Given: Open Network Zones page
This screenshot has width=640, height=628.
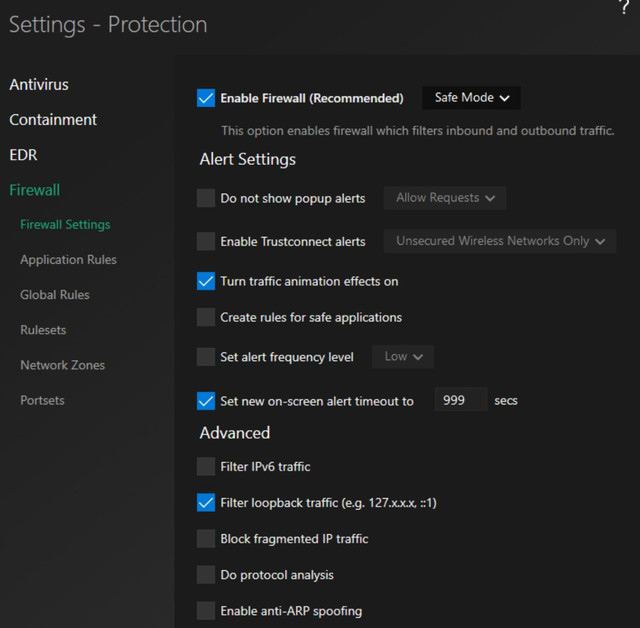Looking at the screenshot, I should tap(62, 365).
